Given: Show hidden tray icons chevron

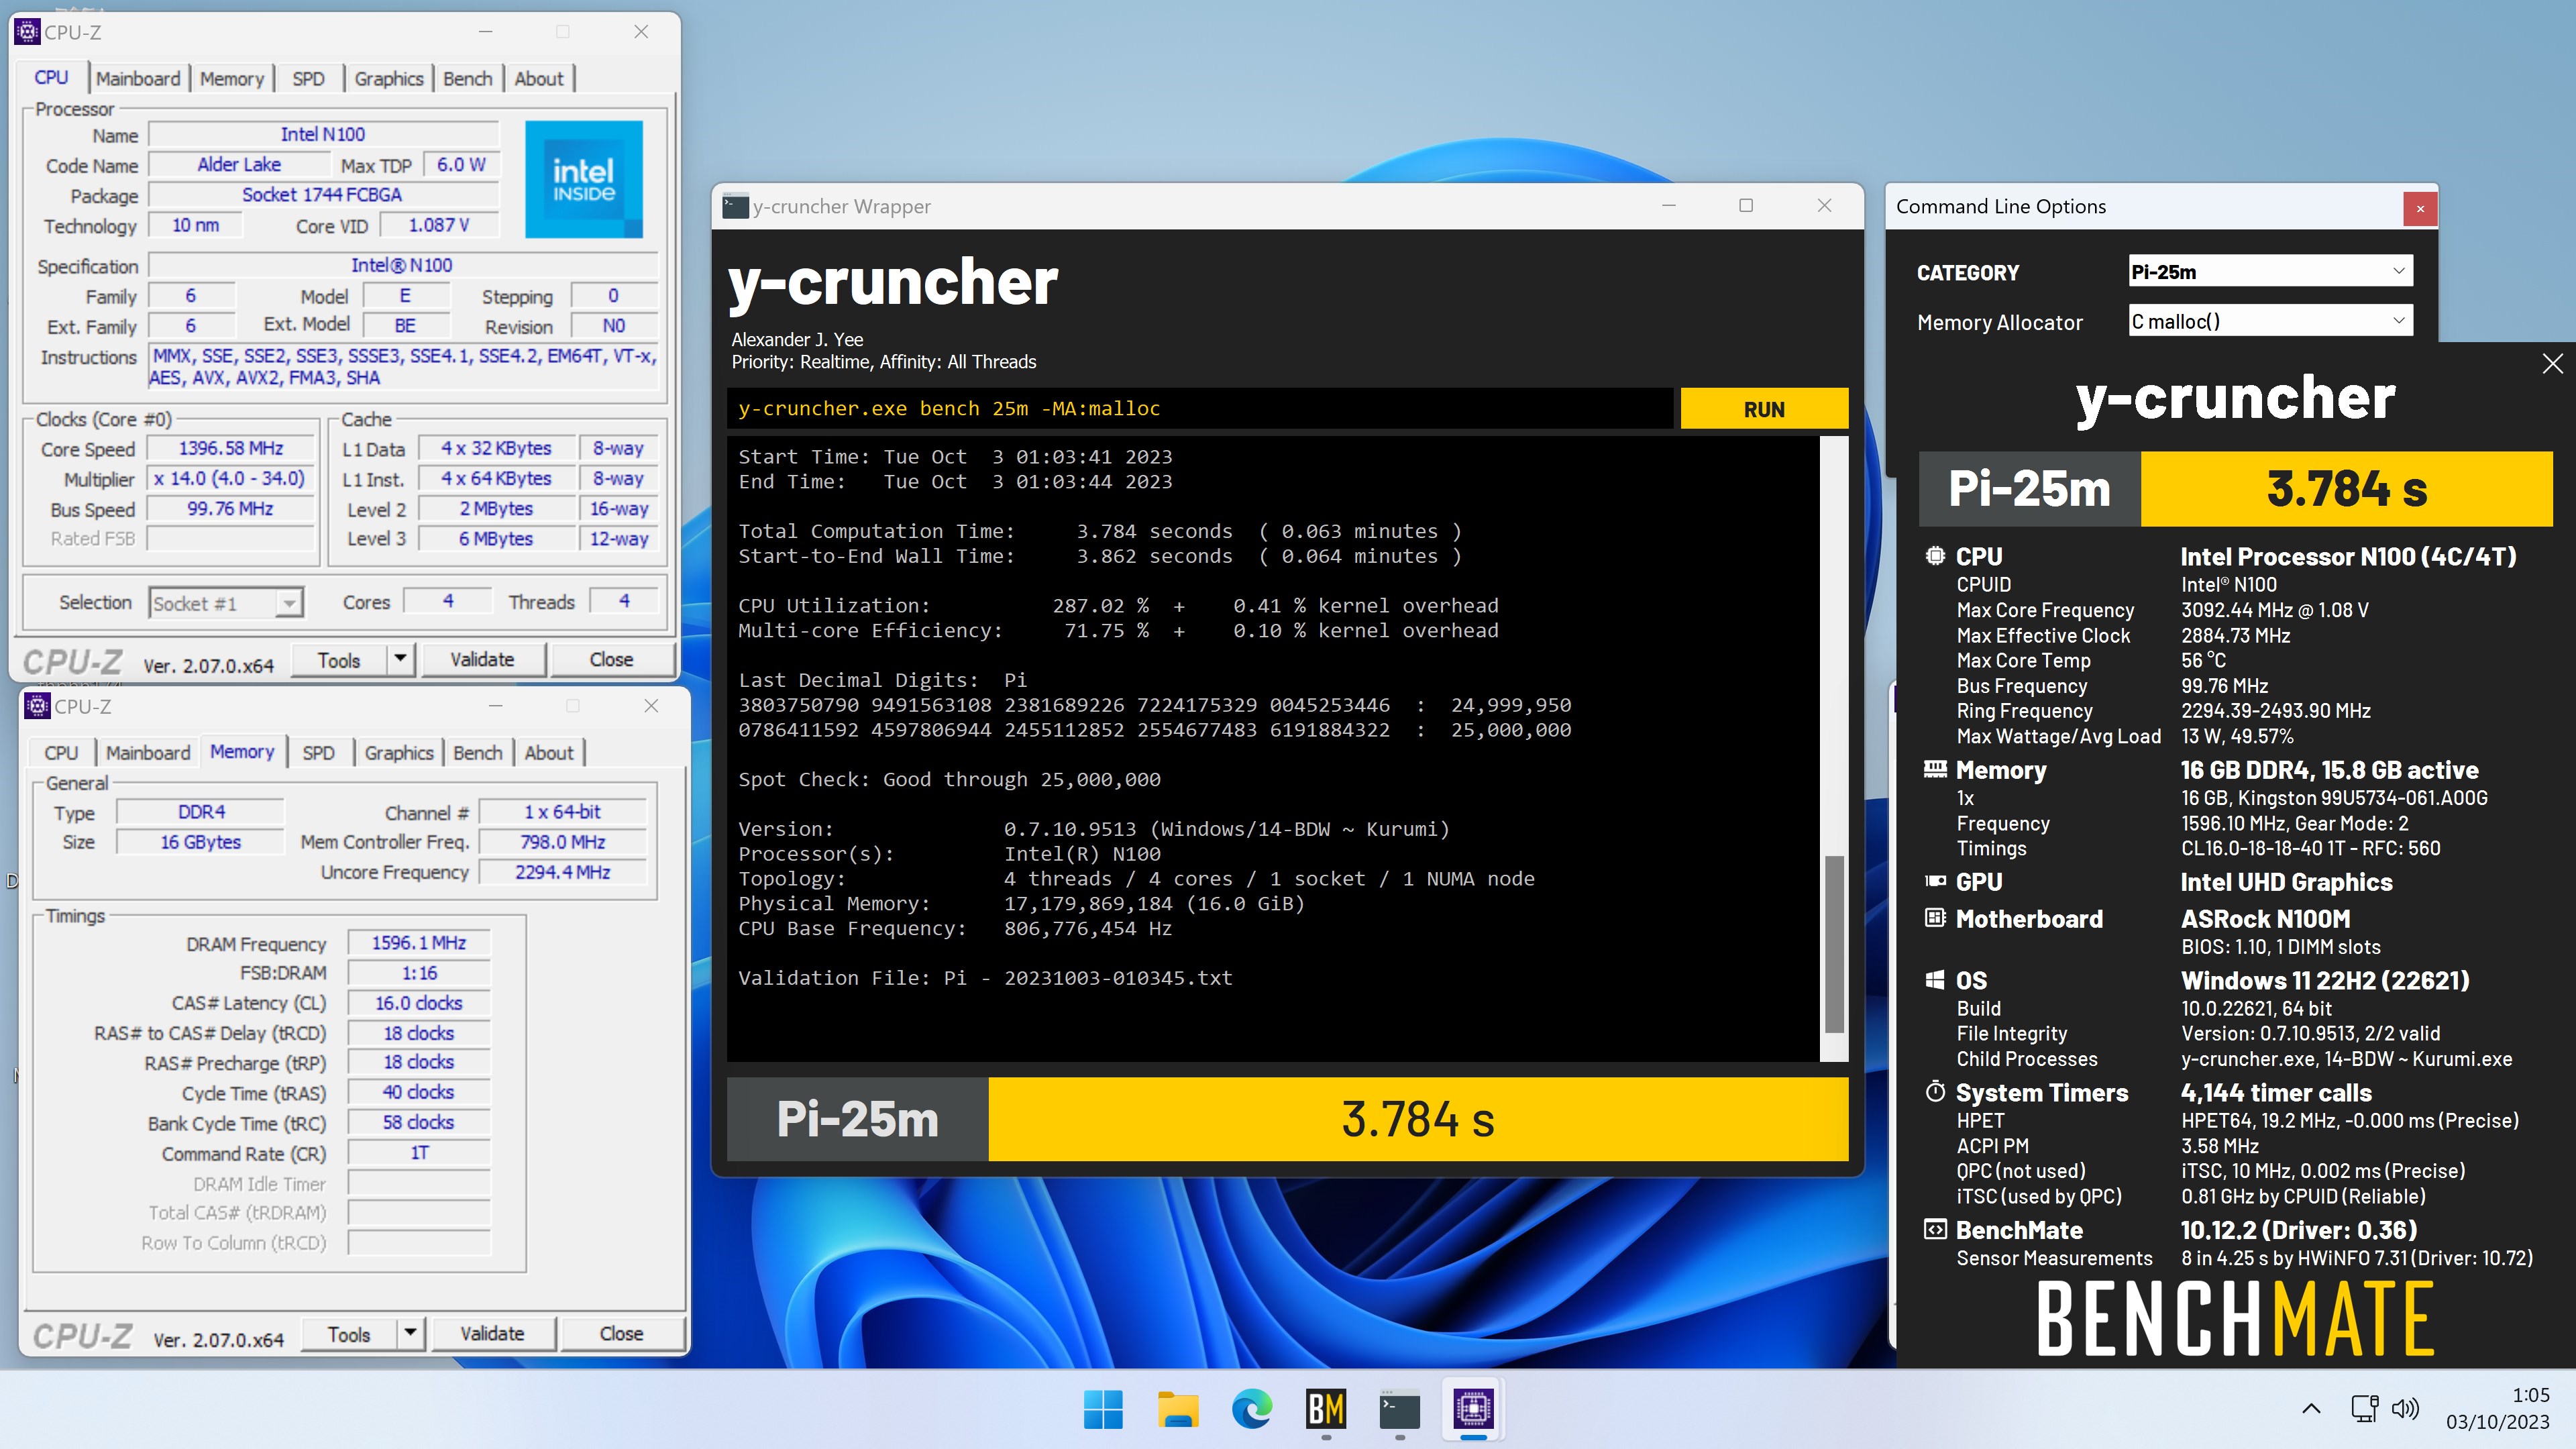Looking at the screenshot, I should click(x=2311, y=1409).
